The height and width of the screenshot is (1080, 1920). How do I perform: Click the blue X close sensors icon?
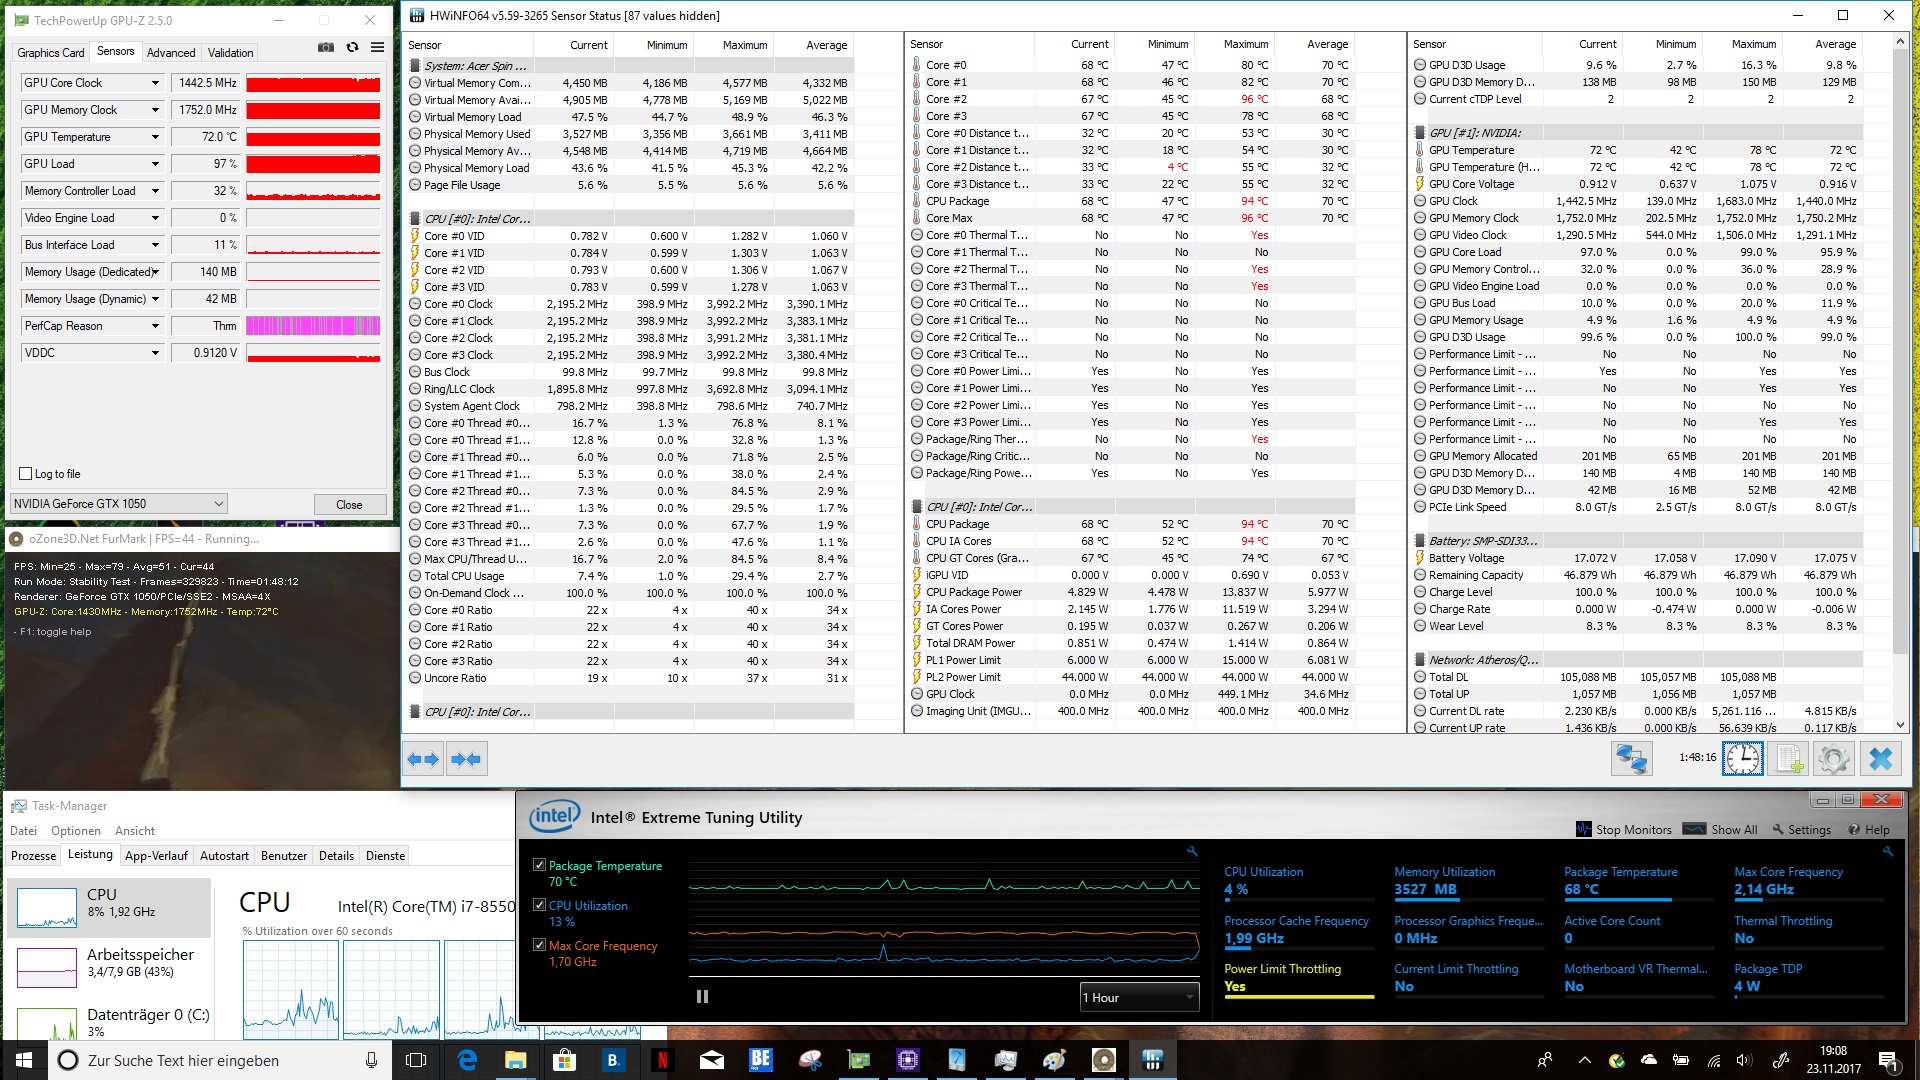[x=1880, y=759]
